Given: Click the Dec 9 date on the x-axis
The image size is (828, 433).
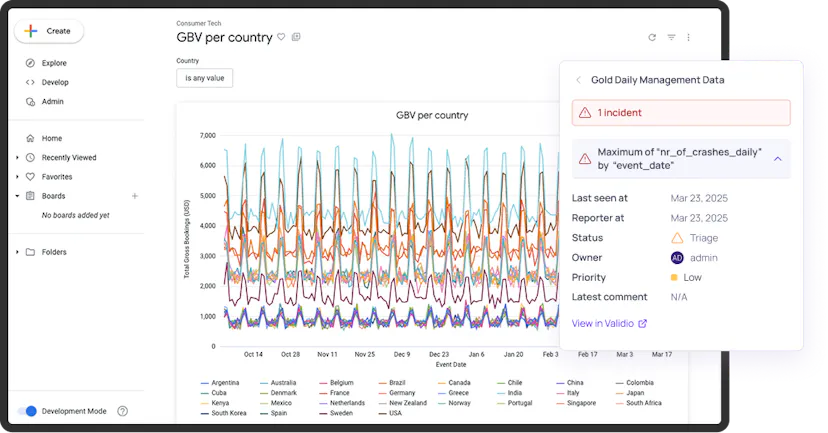Looking at the screenshot, I should click(402, 354).
